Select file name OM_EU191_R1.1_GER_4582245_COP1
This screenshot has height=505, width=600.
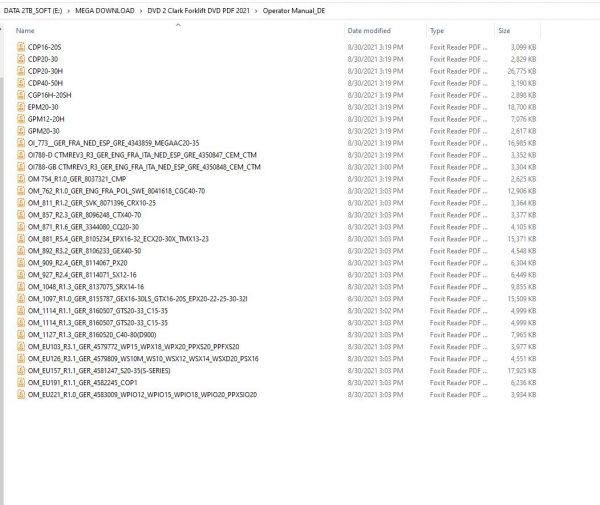82,383
